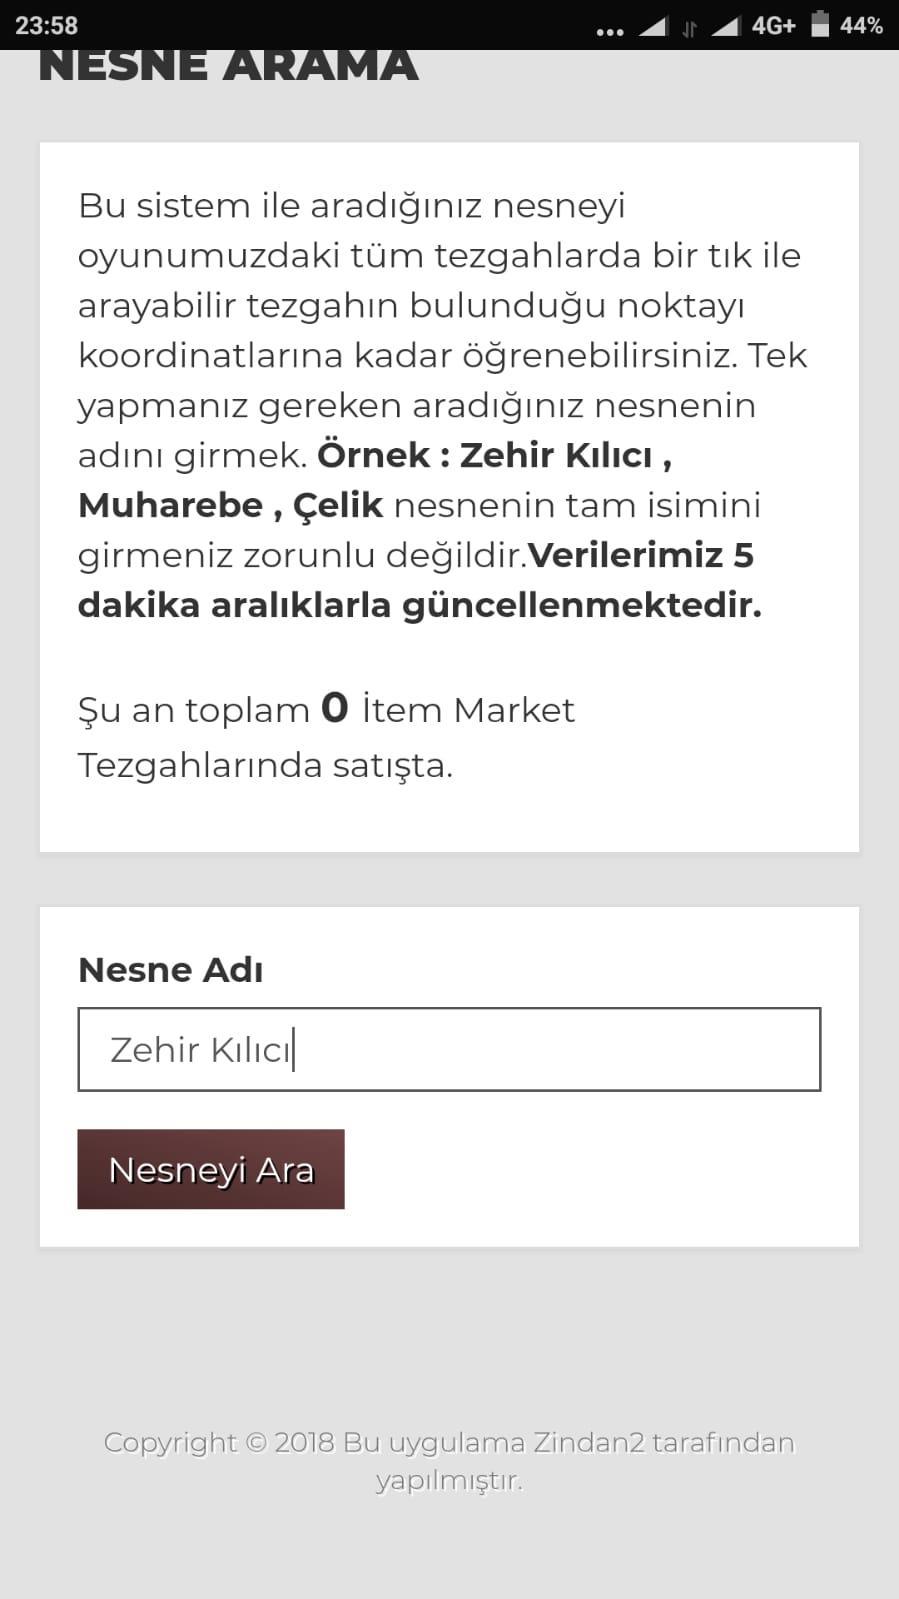
Task: Select the item count showing 0
Action: click(x=335, y=708)
